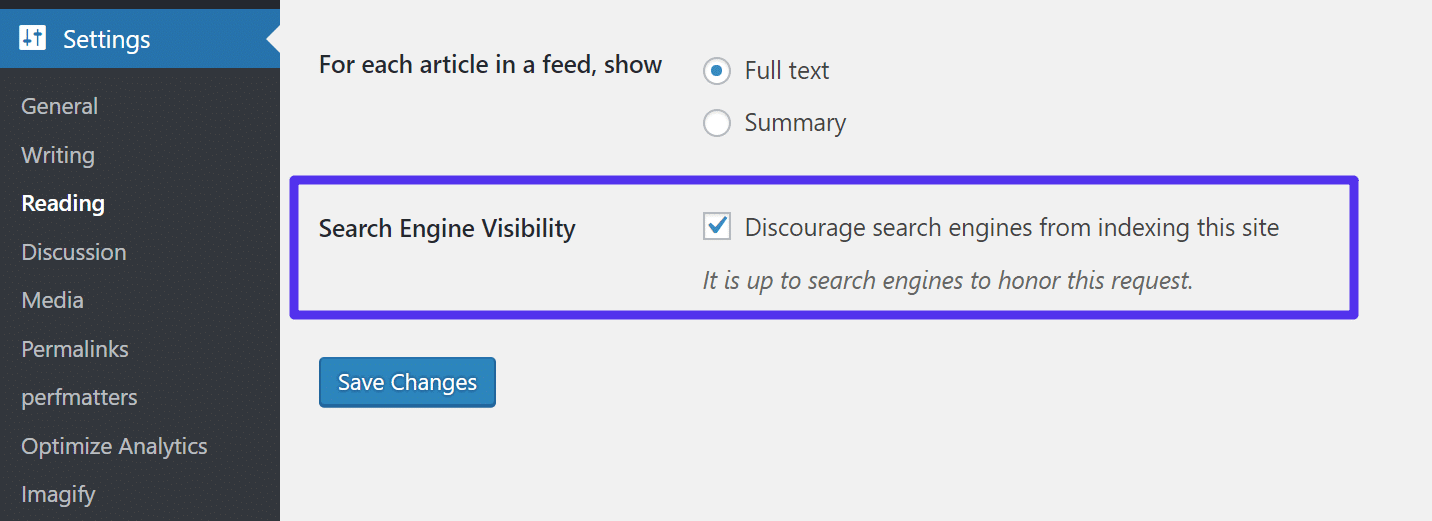The width and height of the screenshot is (1432, 521).
Task: Open Permalinks settings page
Action: coord(75,349)
